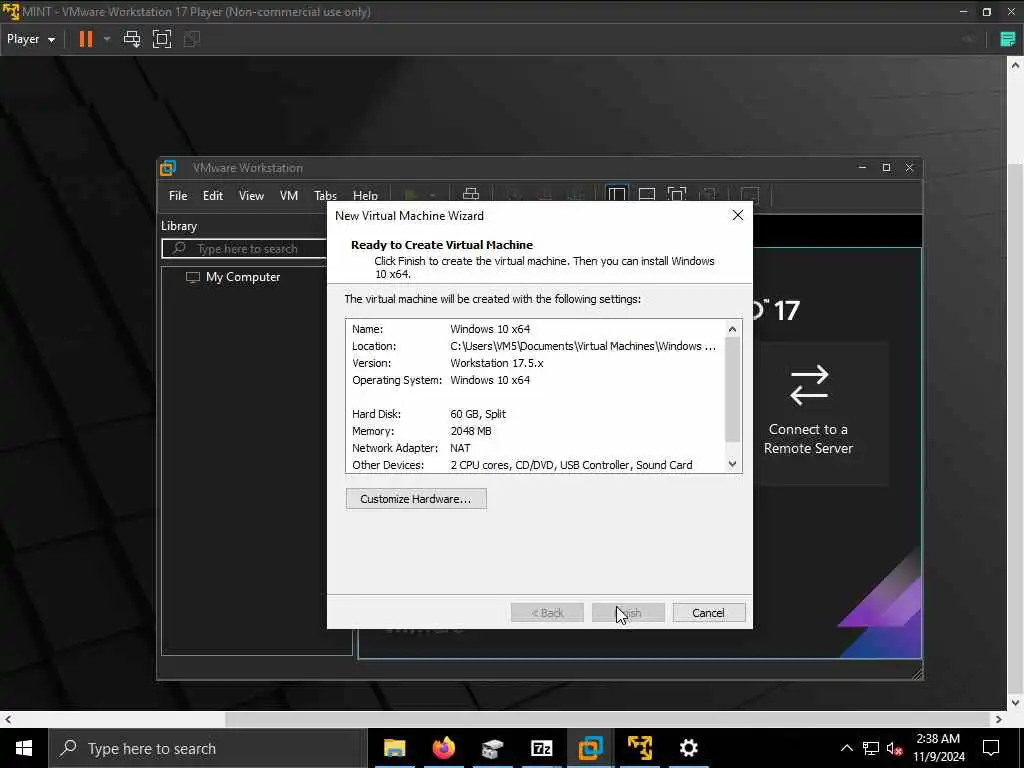Maximize the inner VMware Workstation window

click(x=886, y=168)
